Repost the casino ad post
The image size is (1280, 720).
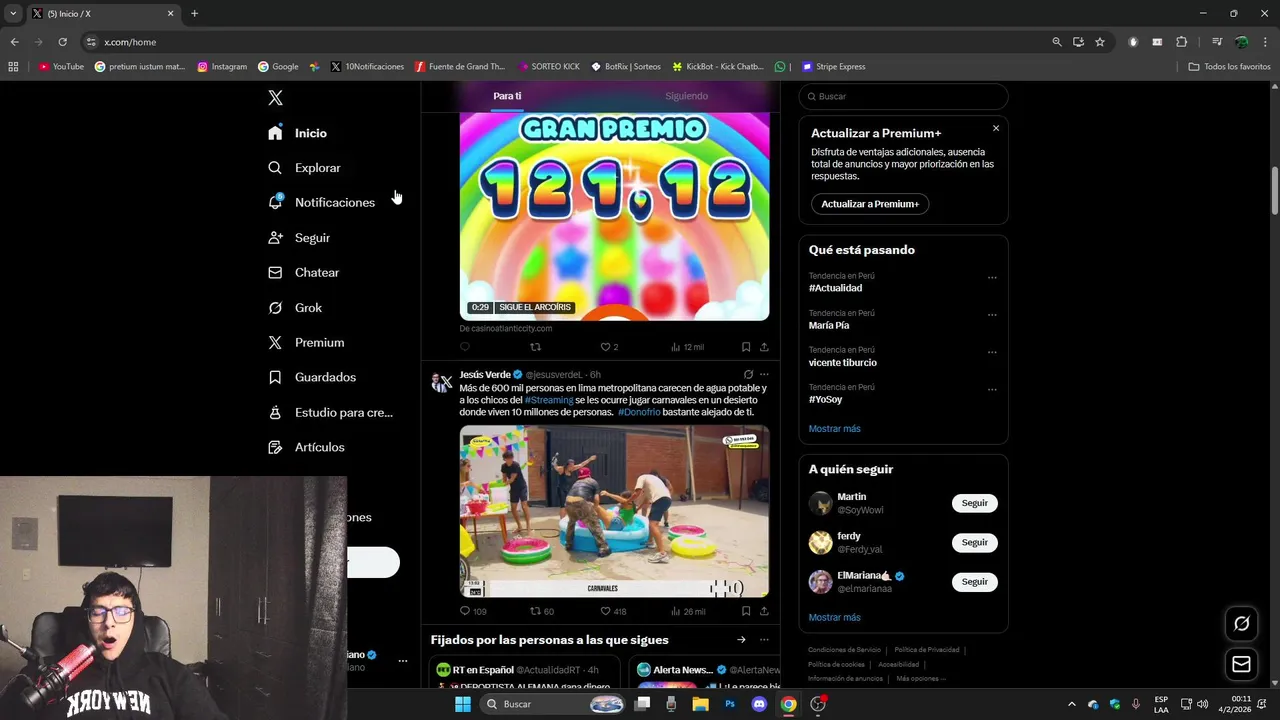point(535,347)
